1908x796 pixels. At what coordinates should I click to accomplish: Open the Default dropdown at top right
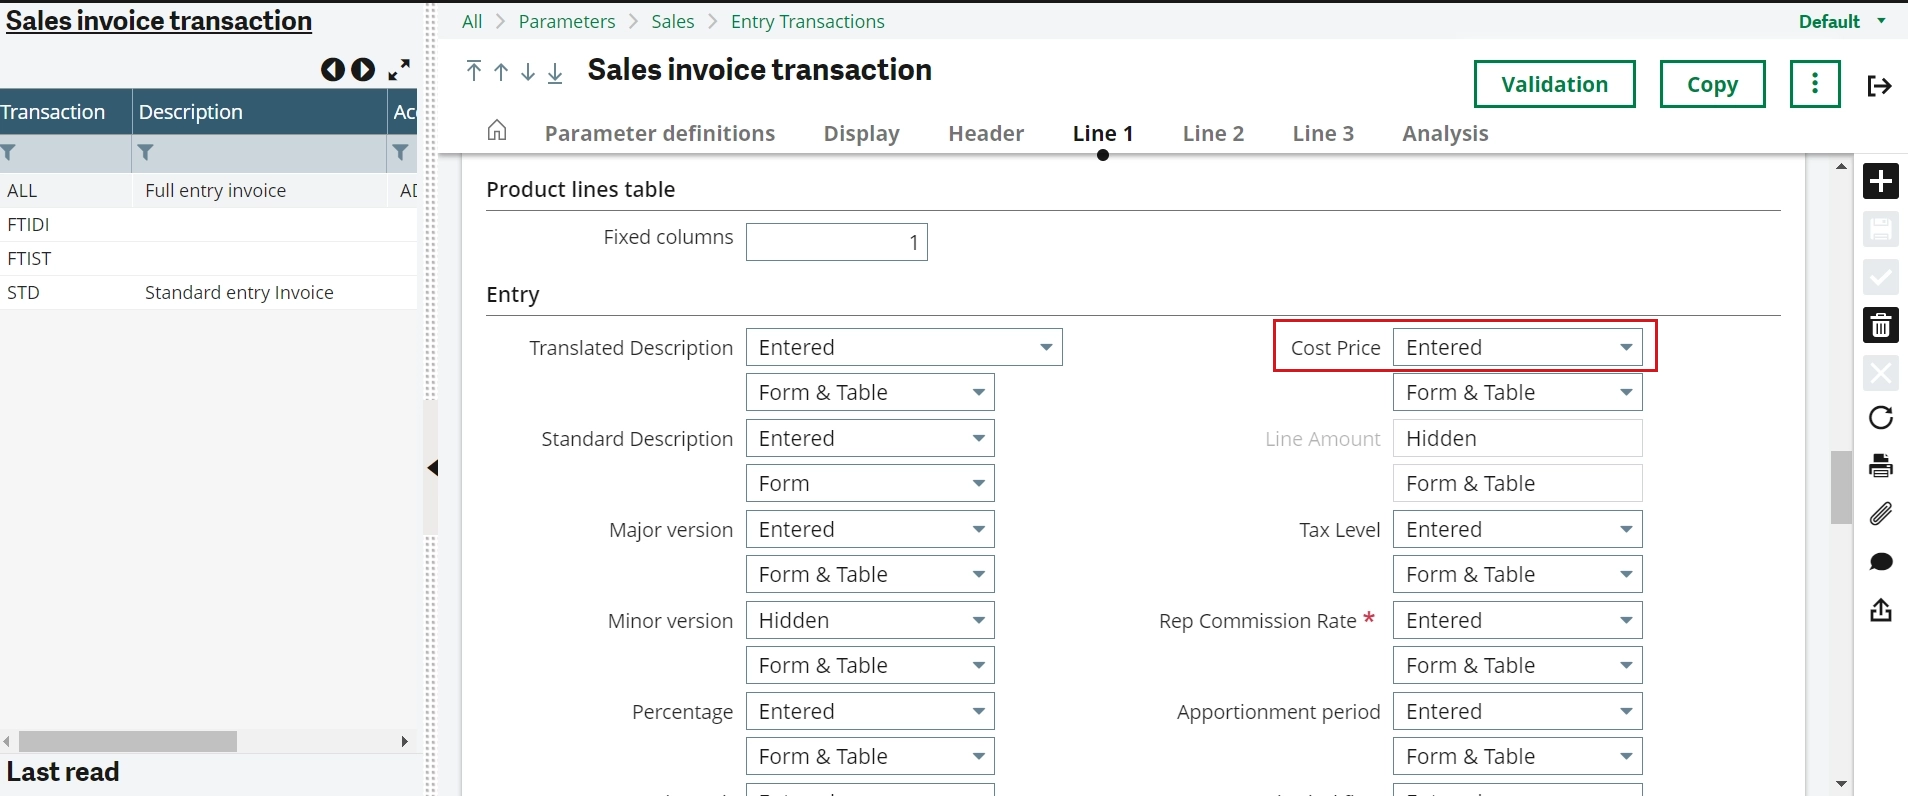pyautogui.click(x=1841, y=21)
